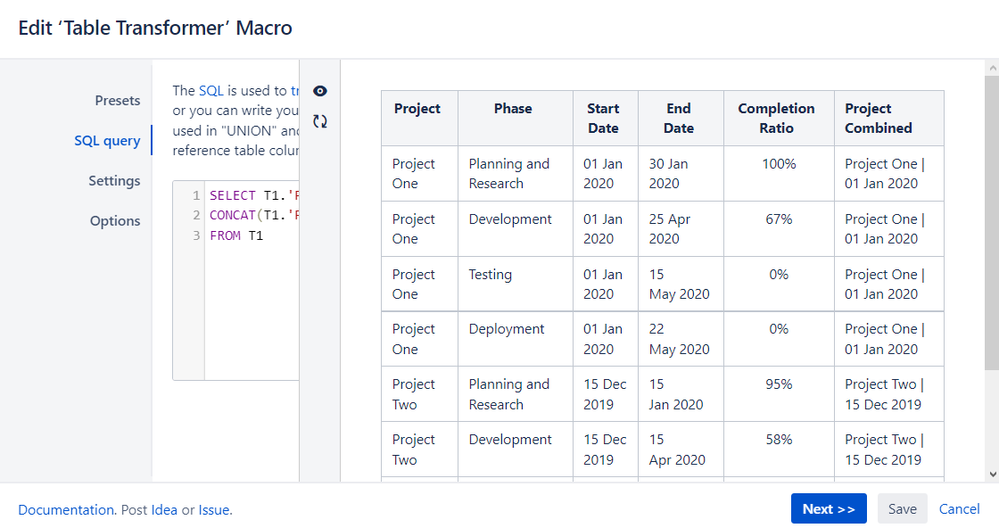The image size is (999, 528).
Task: Click into the SQL code editor
Action: (x=250, y=300)
